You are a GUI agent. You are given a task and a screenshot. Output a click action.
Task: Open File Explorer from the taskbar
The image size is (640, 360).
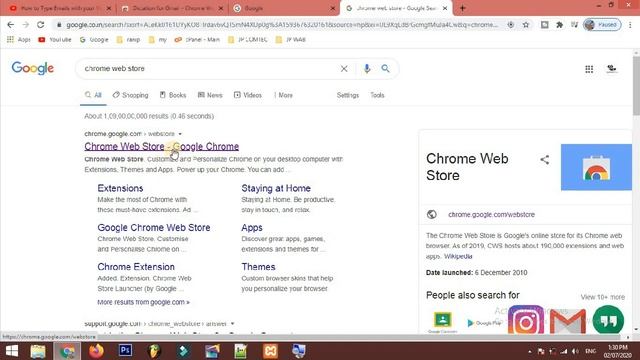[x=38, y=351]
